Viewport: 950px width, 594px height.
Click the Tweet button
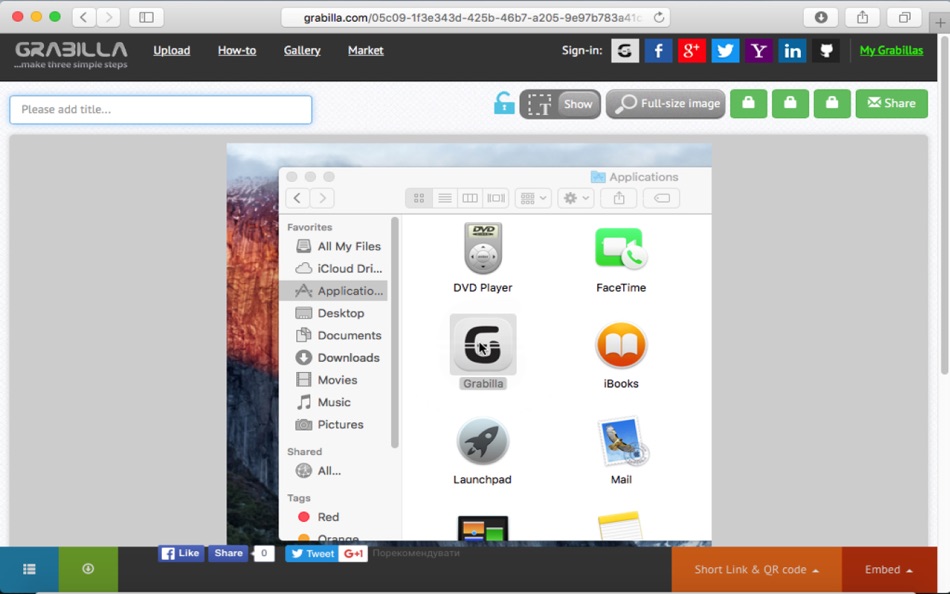pyautogui.click(x=311, y=553)
